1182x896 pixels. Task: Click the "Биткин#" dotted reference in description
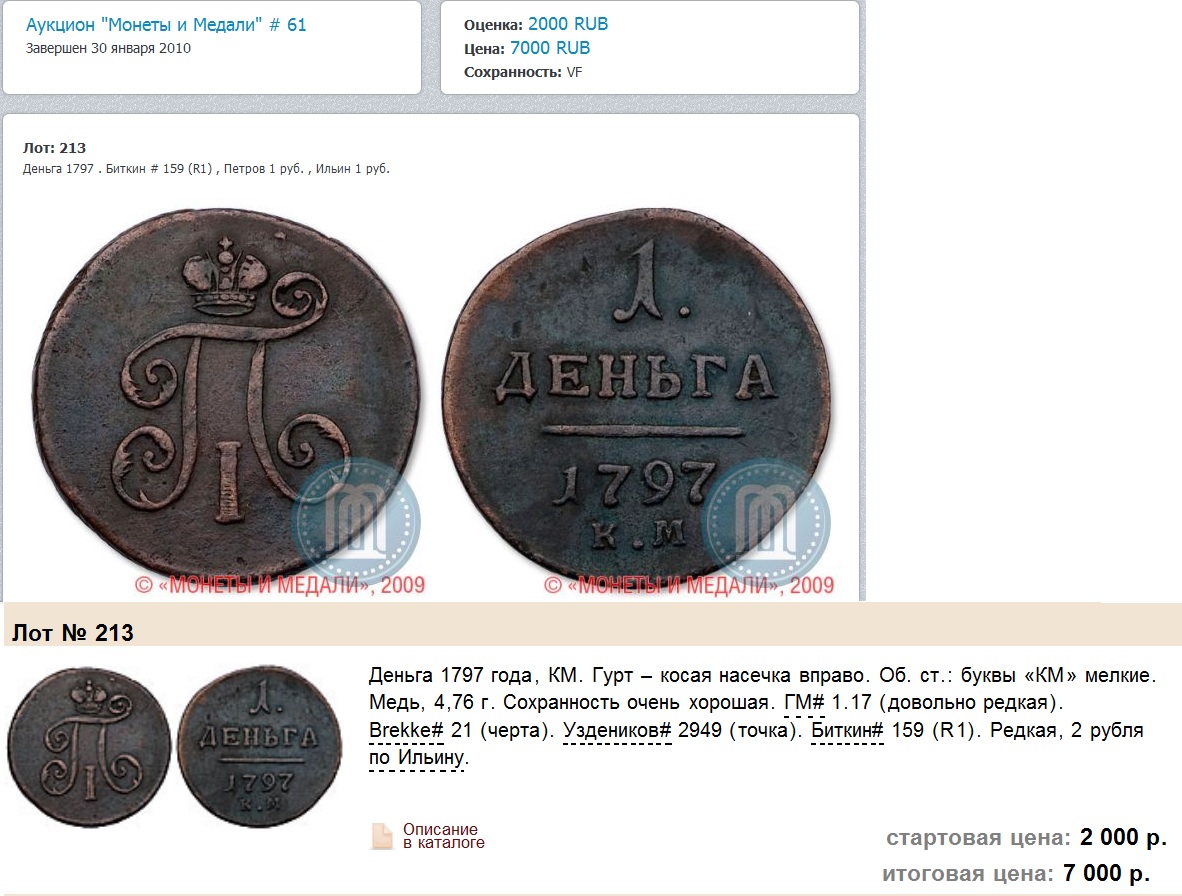847,730
